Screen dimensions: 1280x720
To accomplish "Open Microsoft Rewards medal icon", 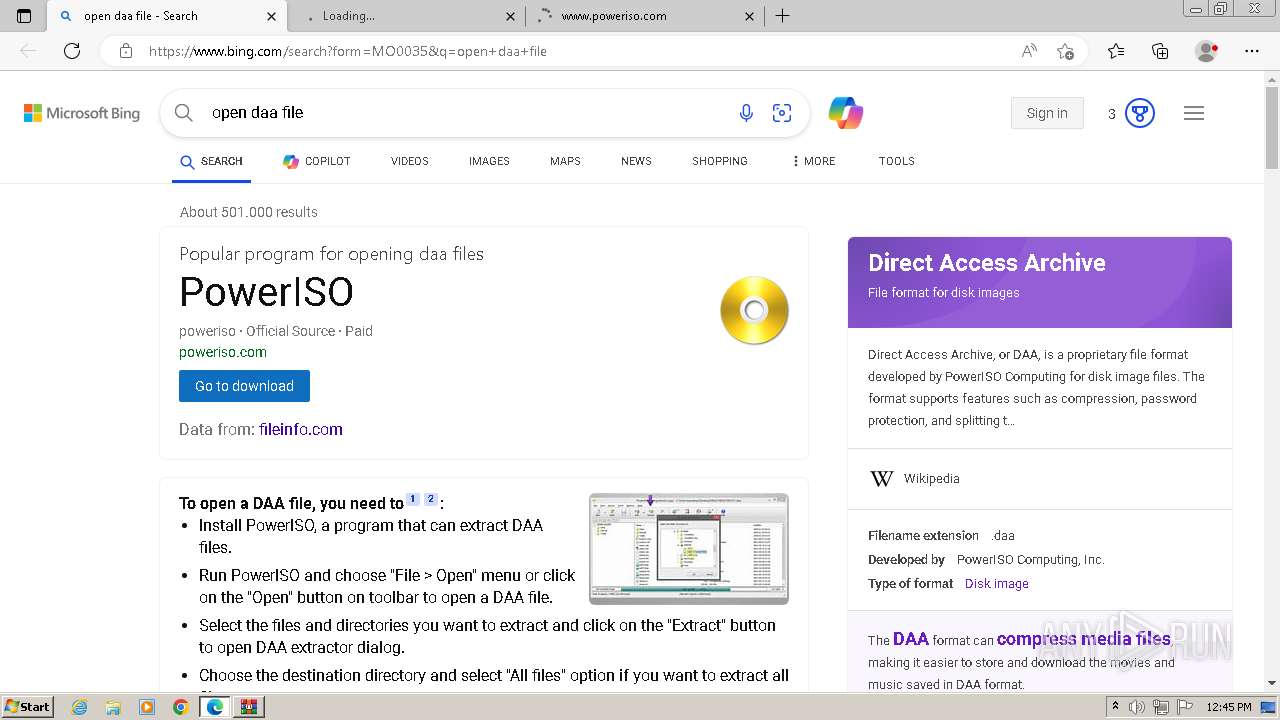I will pyautogui.click(x=1140, y=113).
